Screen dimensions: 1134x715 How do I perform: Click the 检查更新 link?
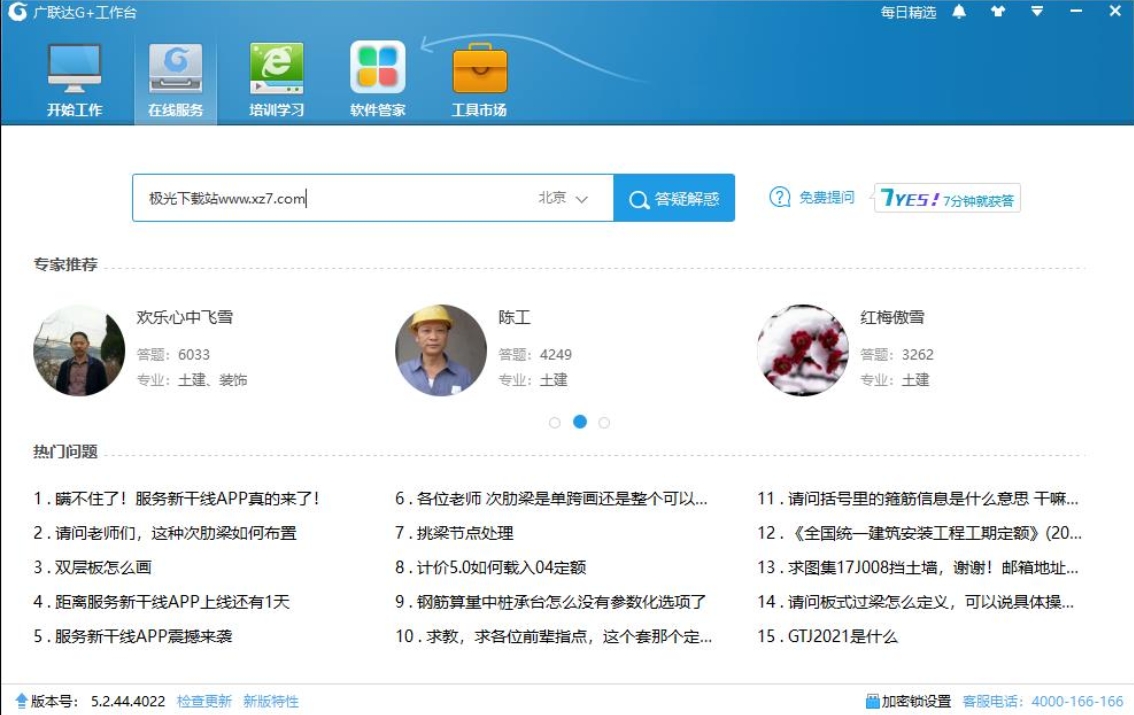204,701
